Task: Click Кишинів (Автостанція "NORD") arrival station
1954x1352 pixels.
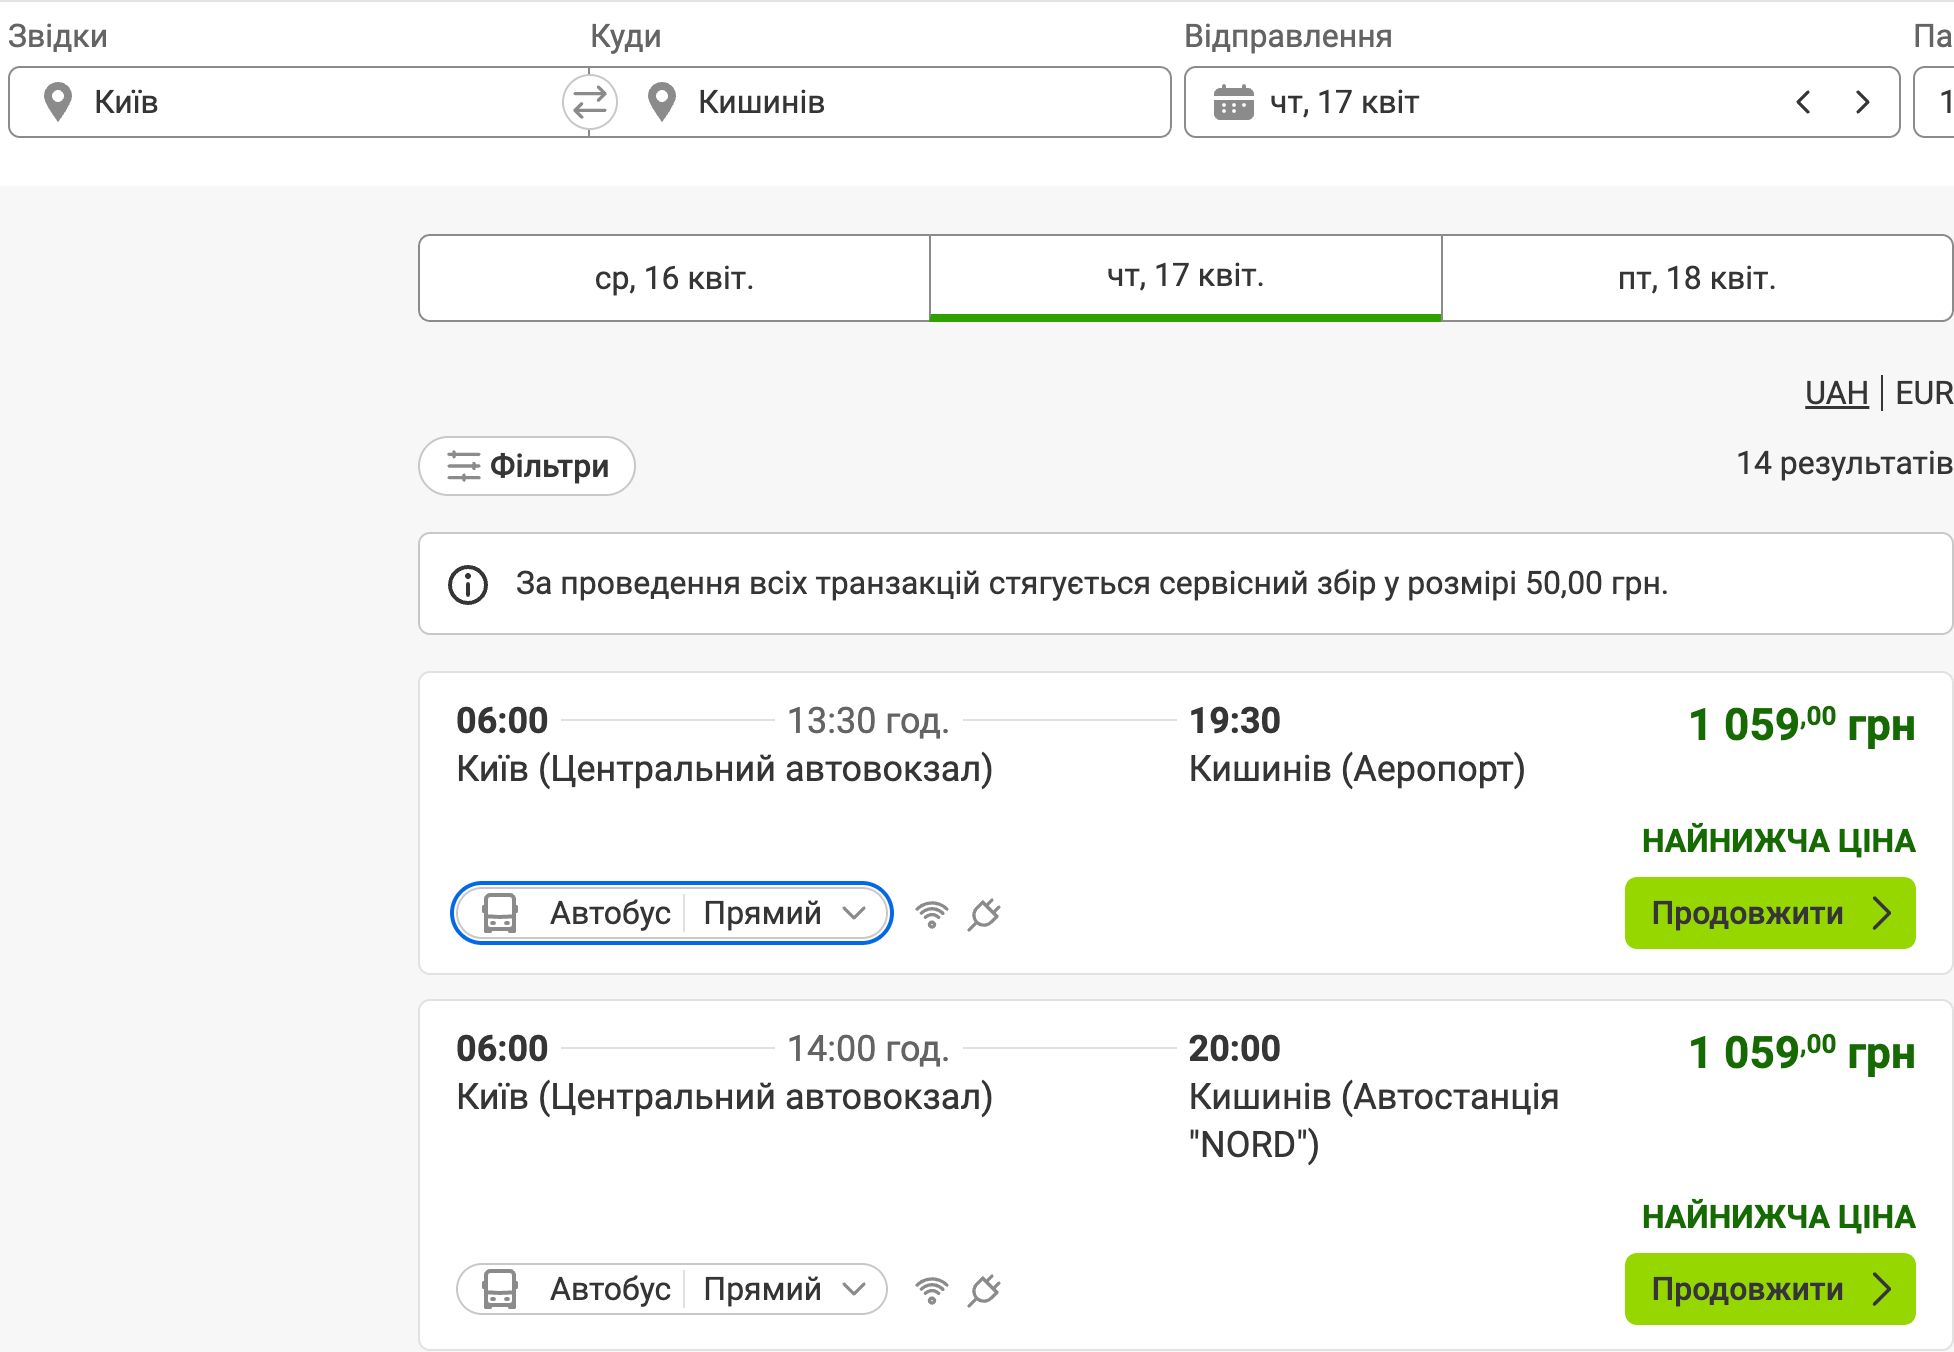Action: [1373, 1120]
